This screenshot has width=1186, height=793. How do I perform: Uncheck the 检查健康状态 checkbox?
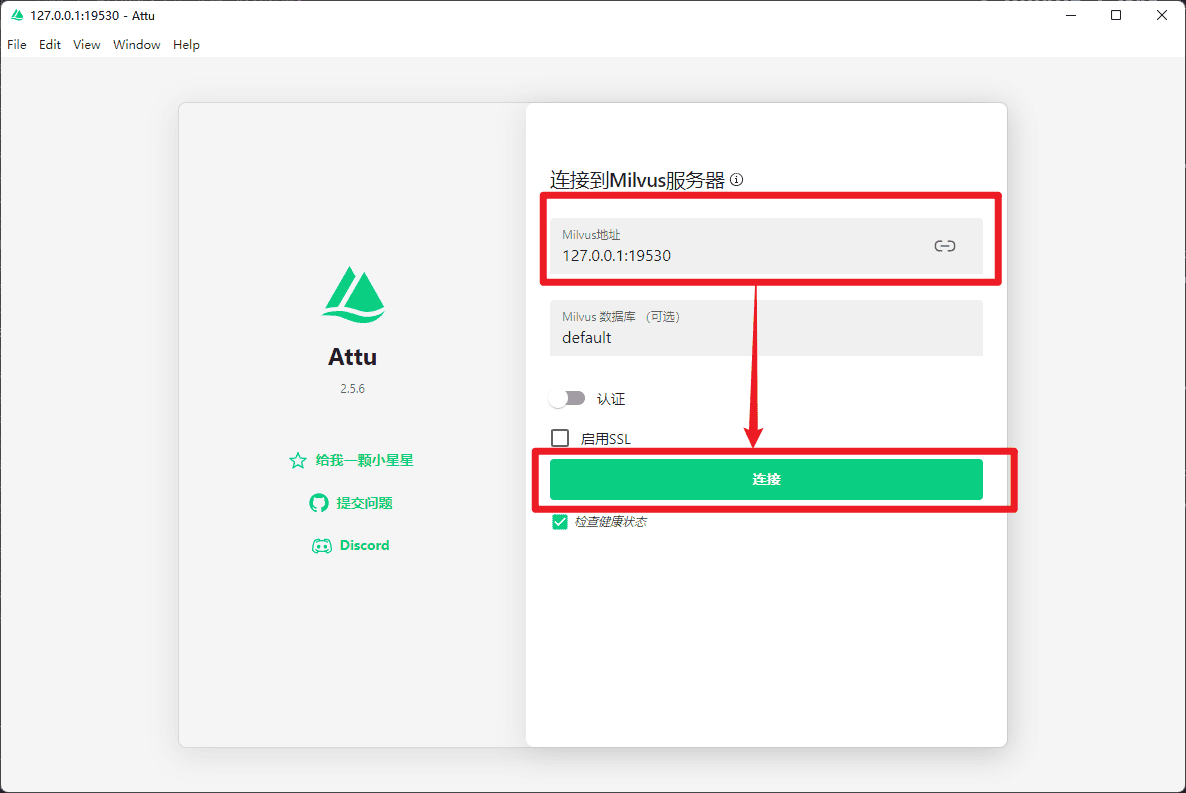coord(560,522)
